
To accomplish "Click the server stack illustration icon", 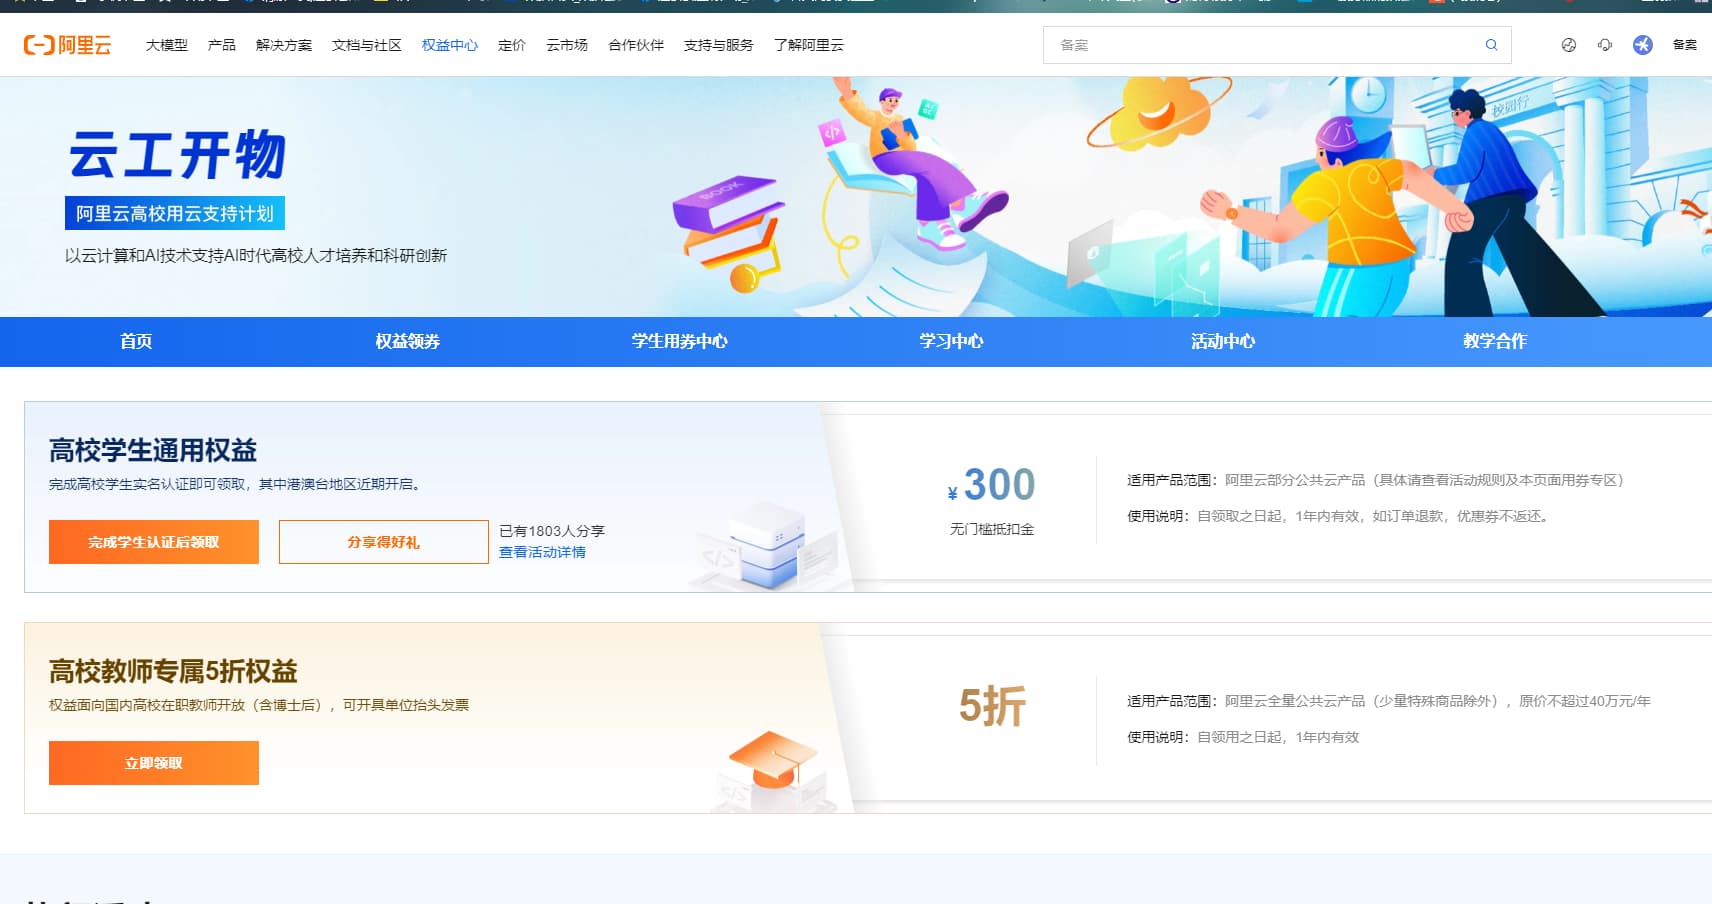I will (765, 548).
